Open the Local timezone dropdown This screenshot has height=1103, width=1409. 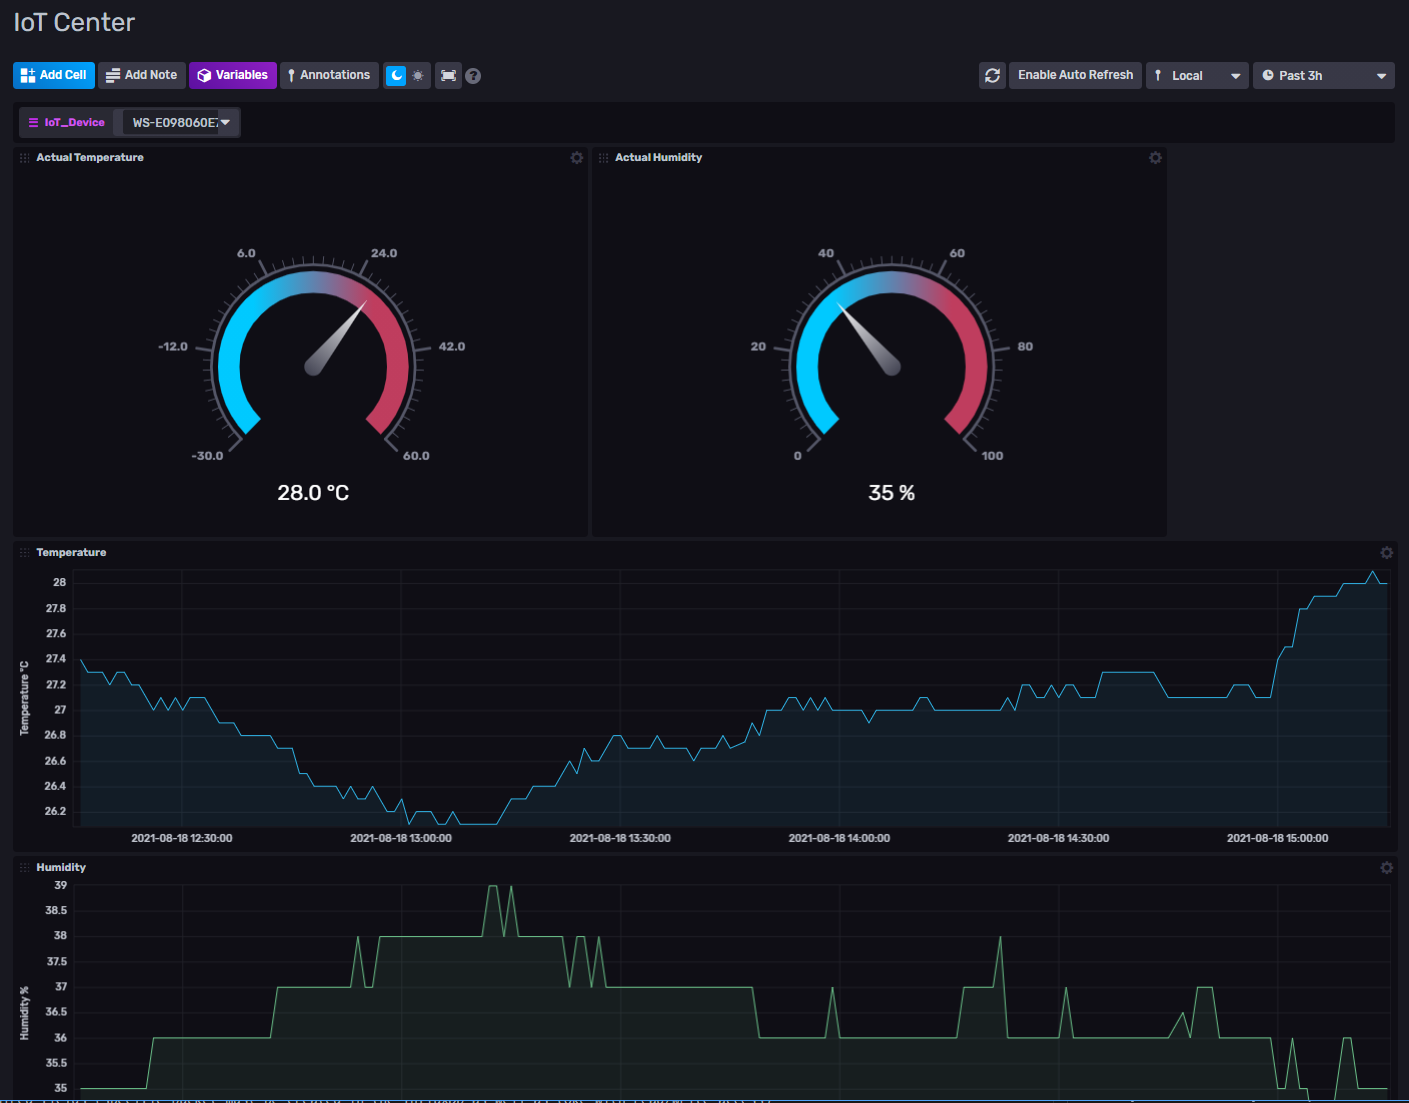1198,75
